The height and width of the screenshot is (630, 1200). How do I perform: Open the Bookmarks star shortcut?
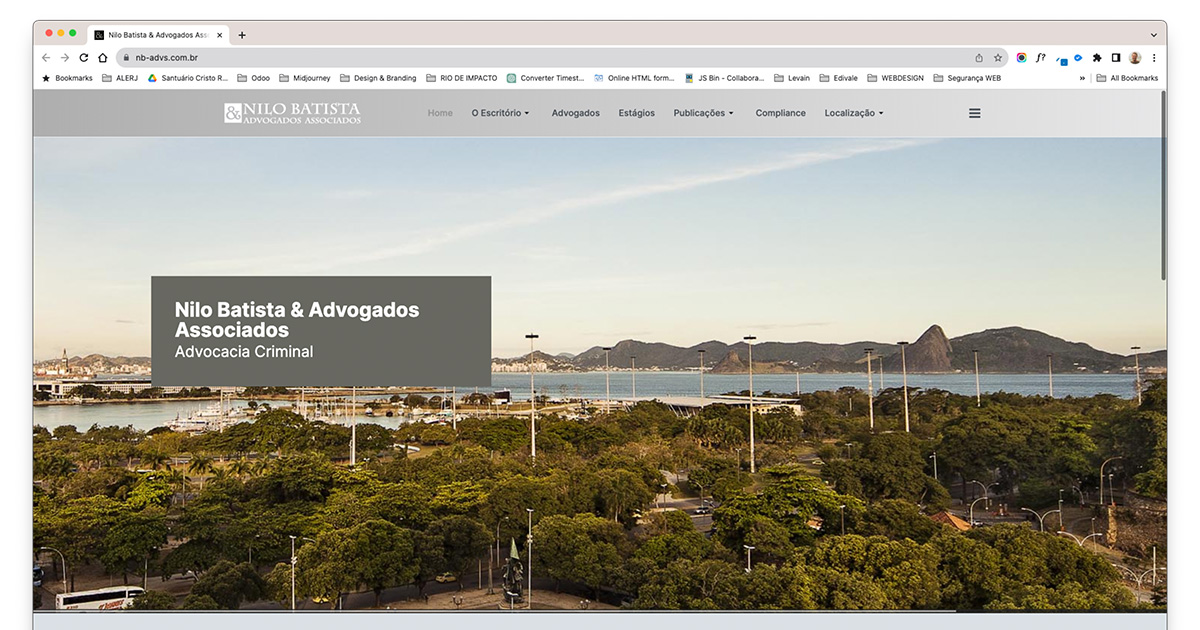(67, 78)
